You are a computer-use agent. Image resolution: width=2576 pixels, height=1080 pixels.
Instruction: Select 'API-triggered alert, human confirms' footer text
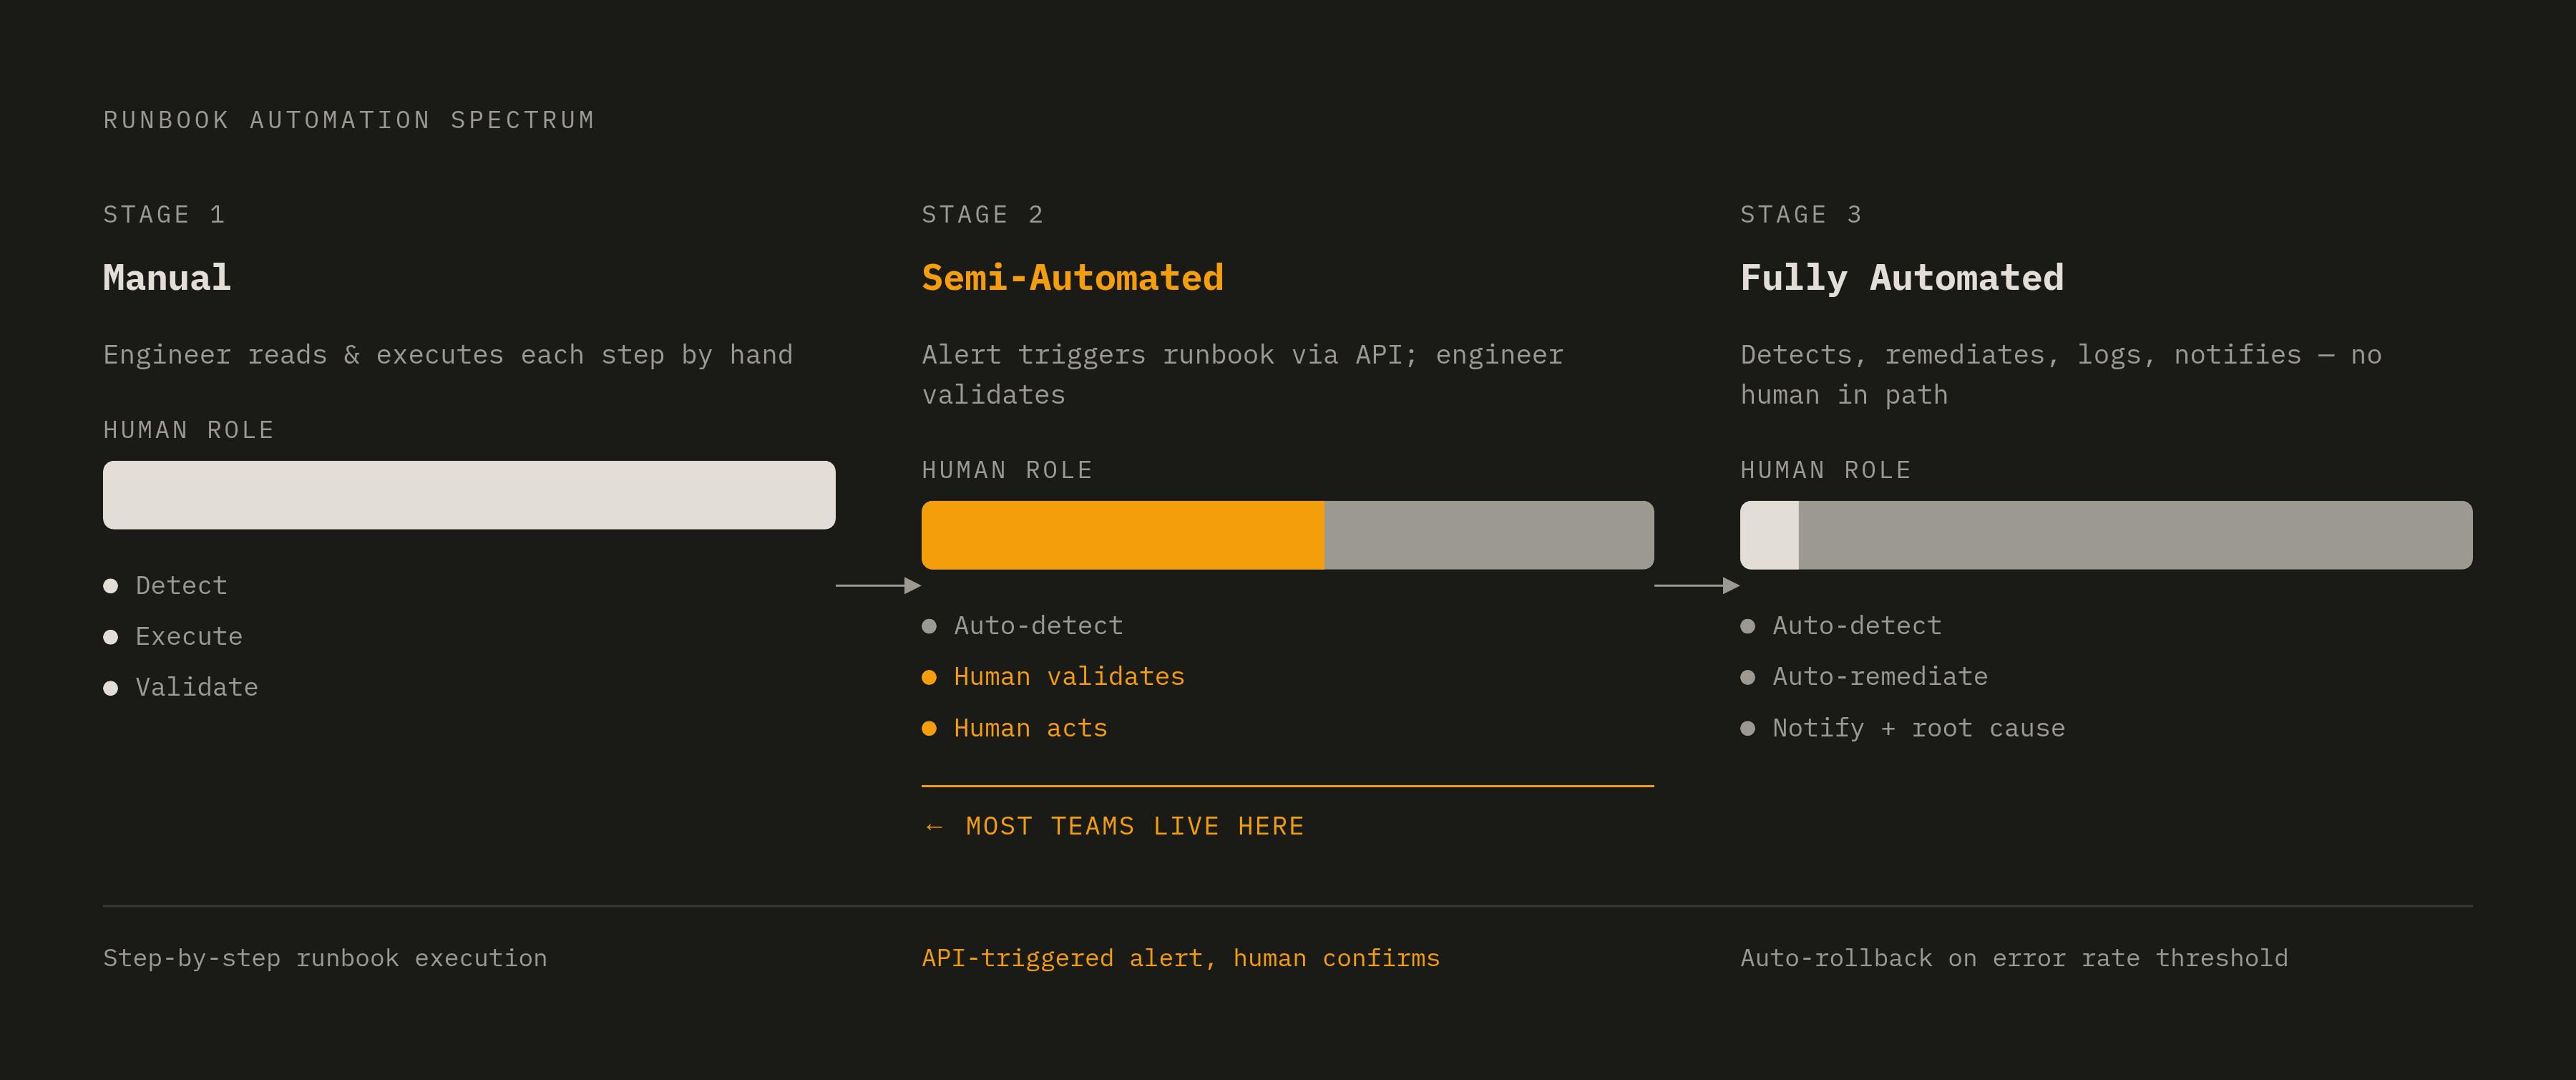1181,958
